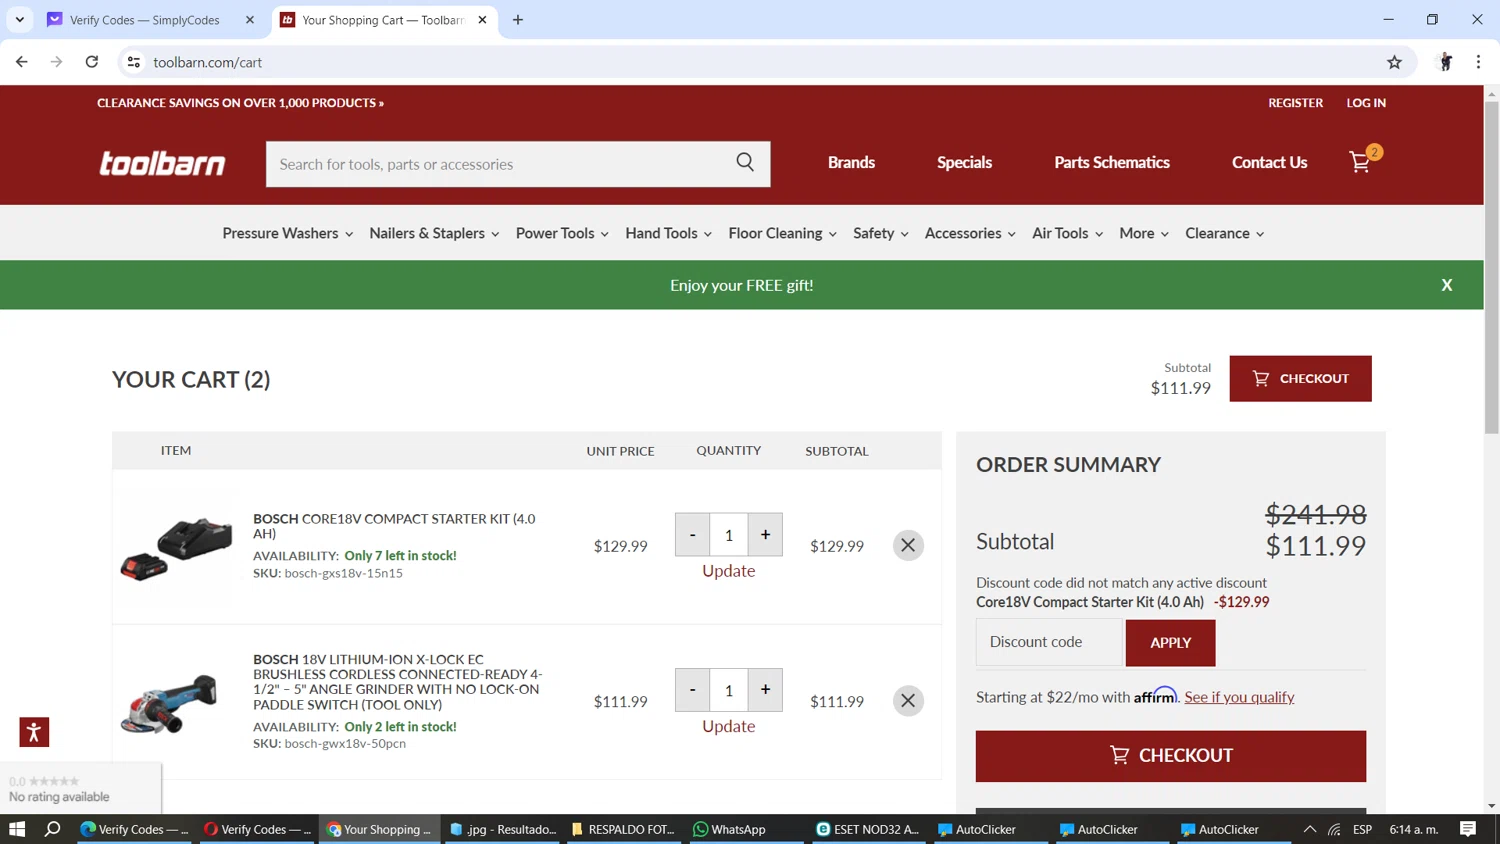Image resolution: width=1500 pixels, height=844 pixels.
Task: Click LOG IN link
Action: [1366, 103]
